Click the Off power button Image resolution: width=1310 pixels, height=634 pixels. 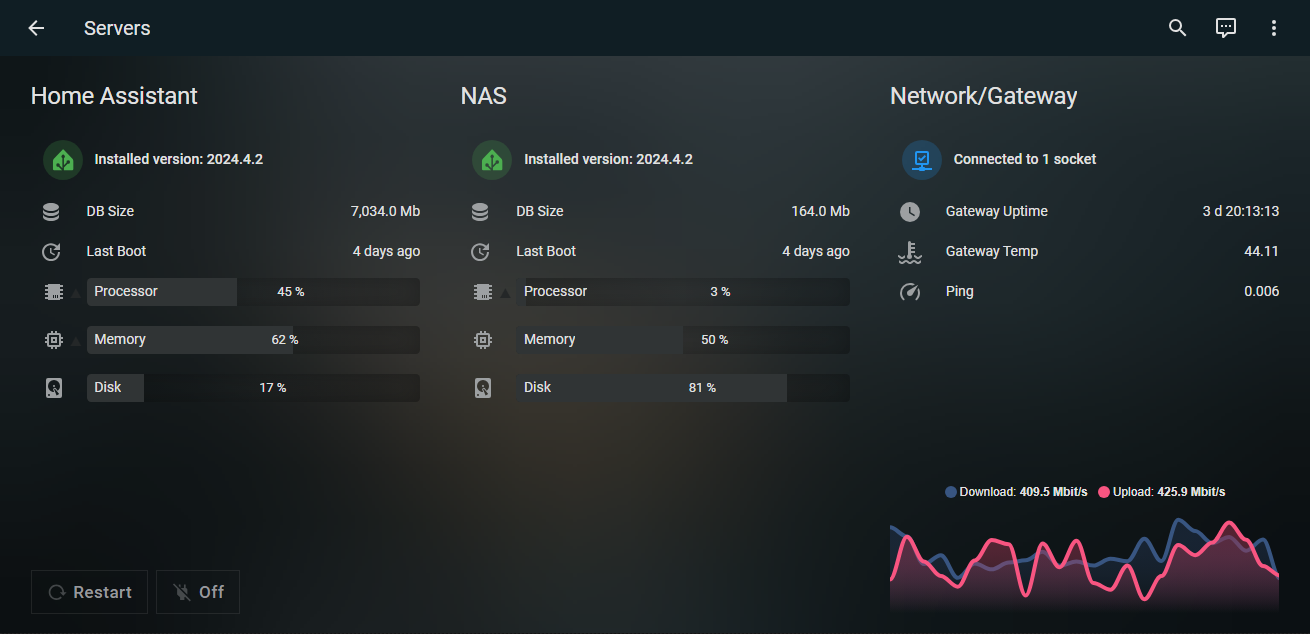pyautogui.click(x=198, y=592)
